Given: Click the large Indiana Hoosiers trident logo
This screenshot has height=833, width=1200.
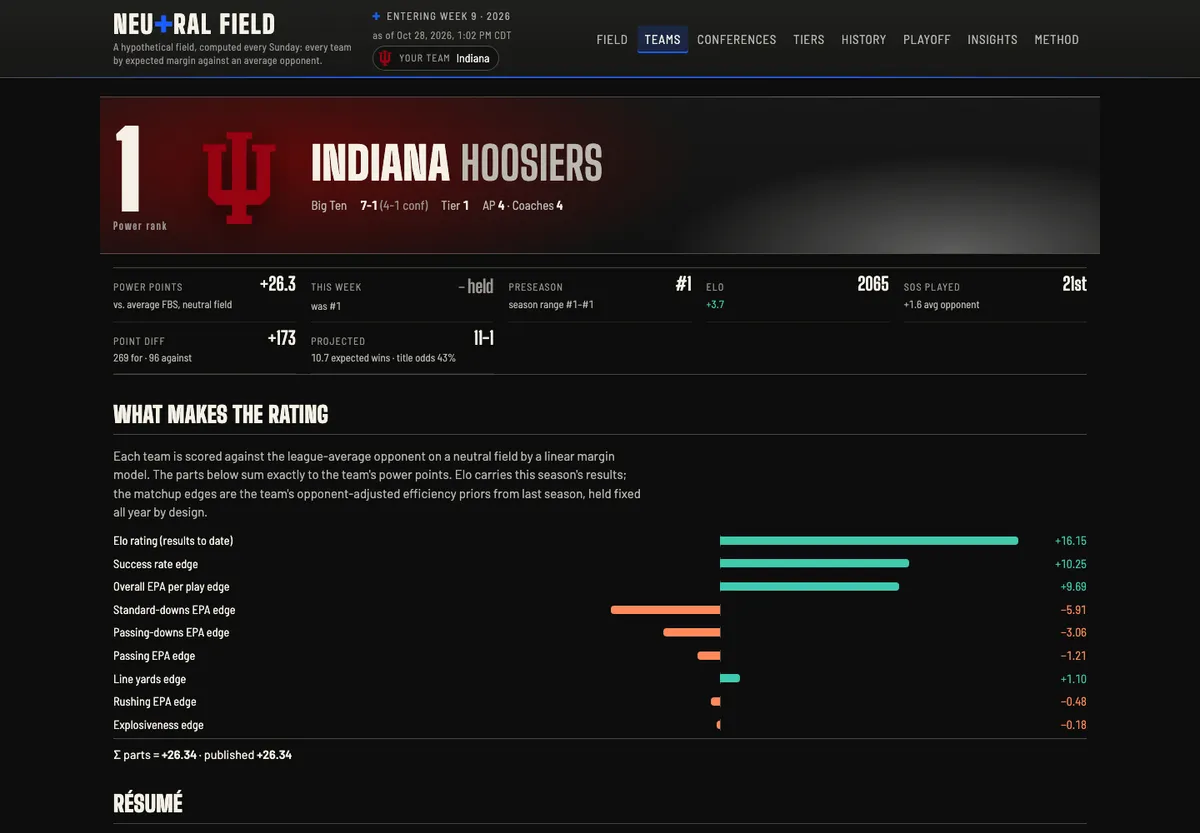Looking at the screenshot, I should pos(239,176).
